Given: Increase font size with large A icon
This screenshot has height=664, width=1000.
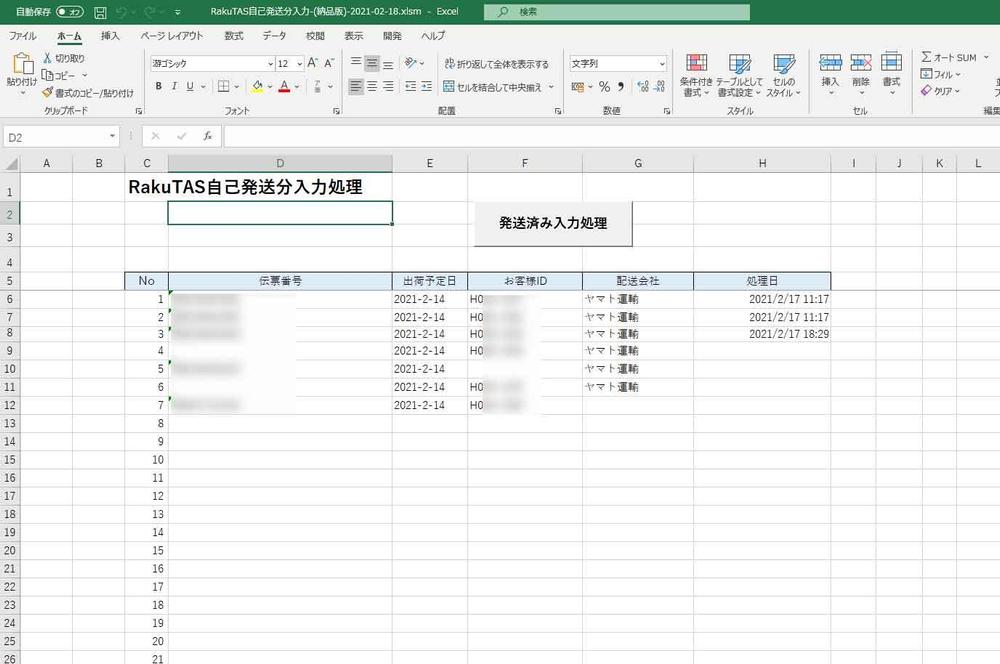Looking at the screenshot, I should (312, 63).
